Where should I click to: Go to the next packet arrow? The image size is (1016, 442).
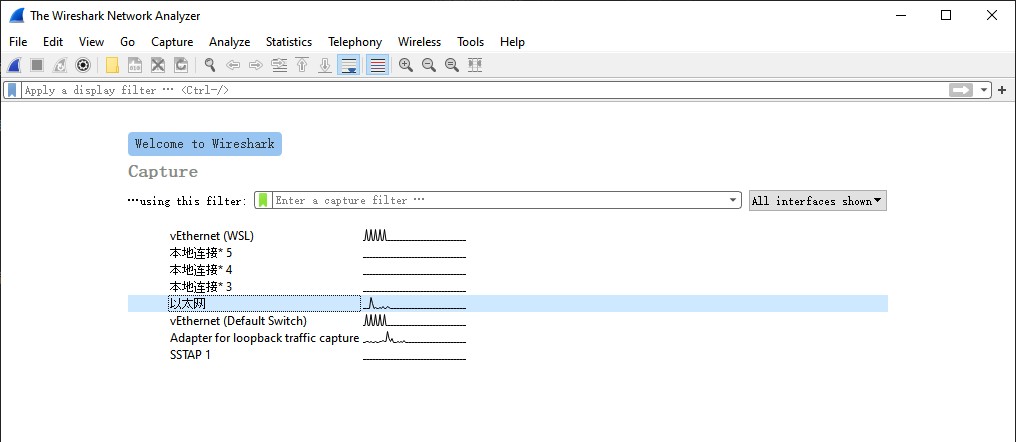point(256,65)
